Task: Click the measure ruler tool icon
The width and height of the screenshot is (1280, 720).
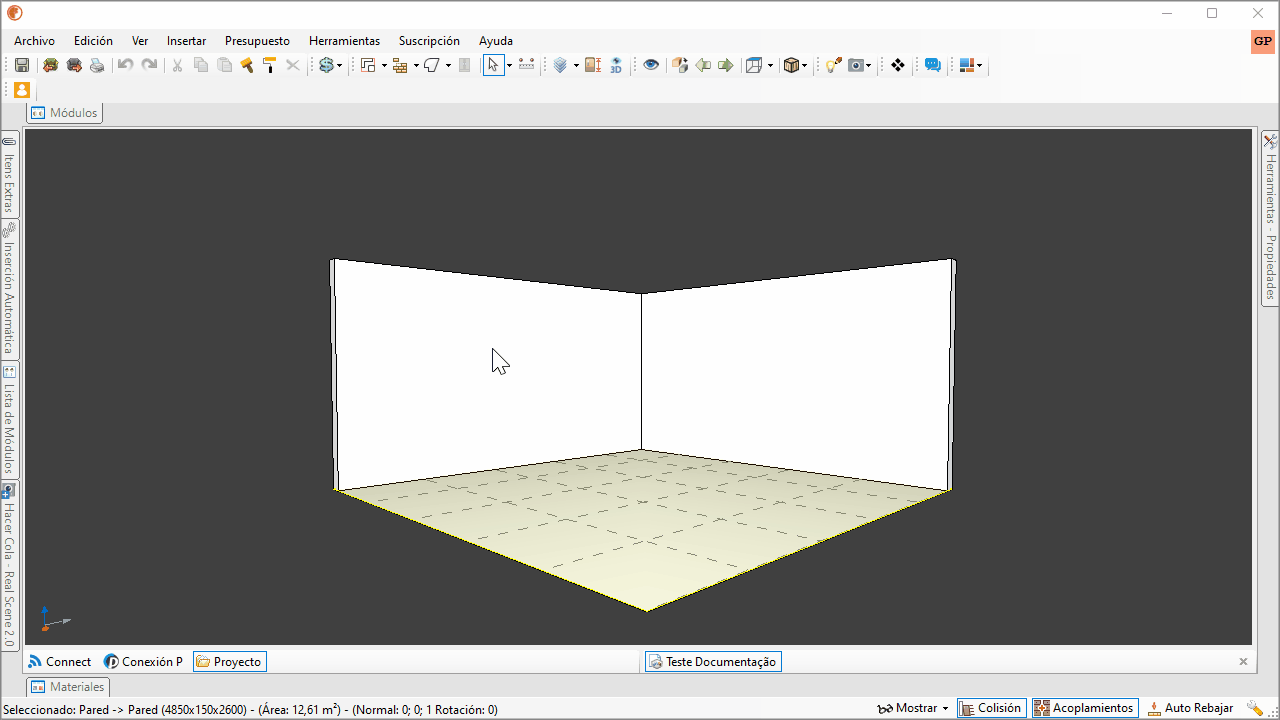Action: 527,65
